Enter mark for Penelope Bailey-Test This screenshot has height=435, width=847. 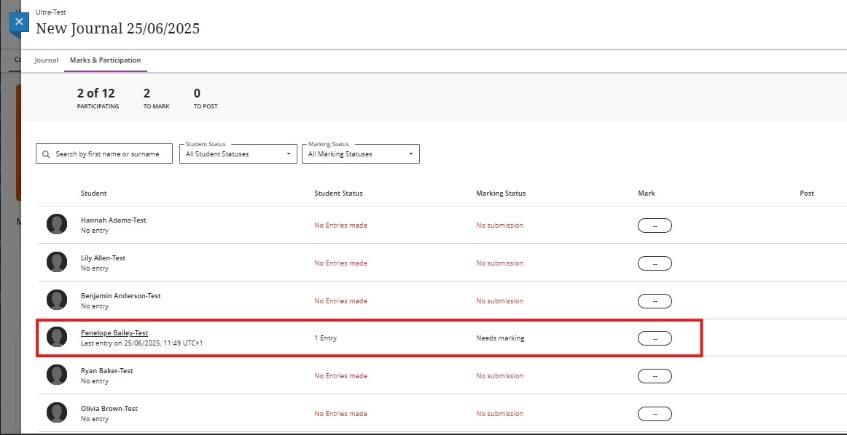(654, 338)
